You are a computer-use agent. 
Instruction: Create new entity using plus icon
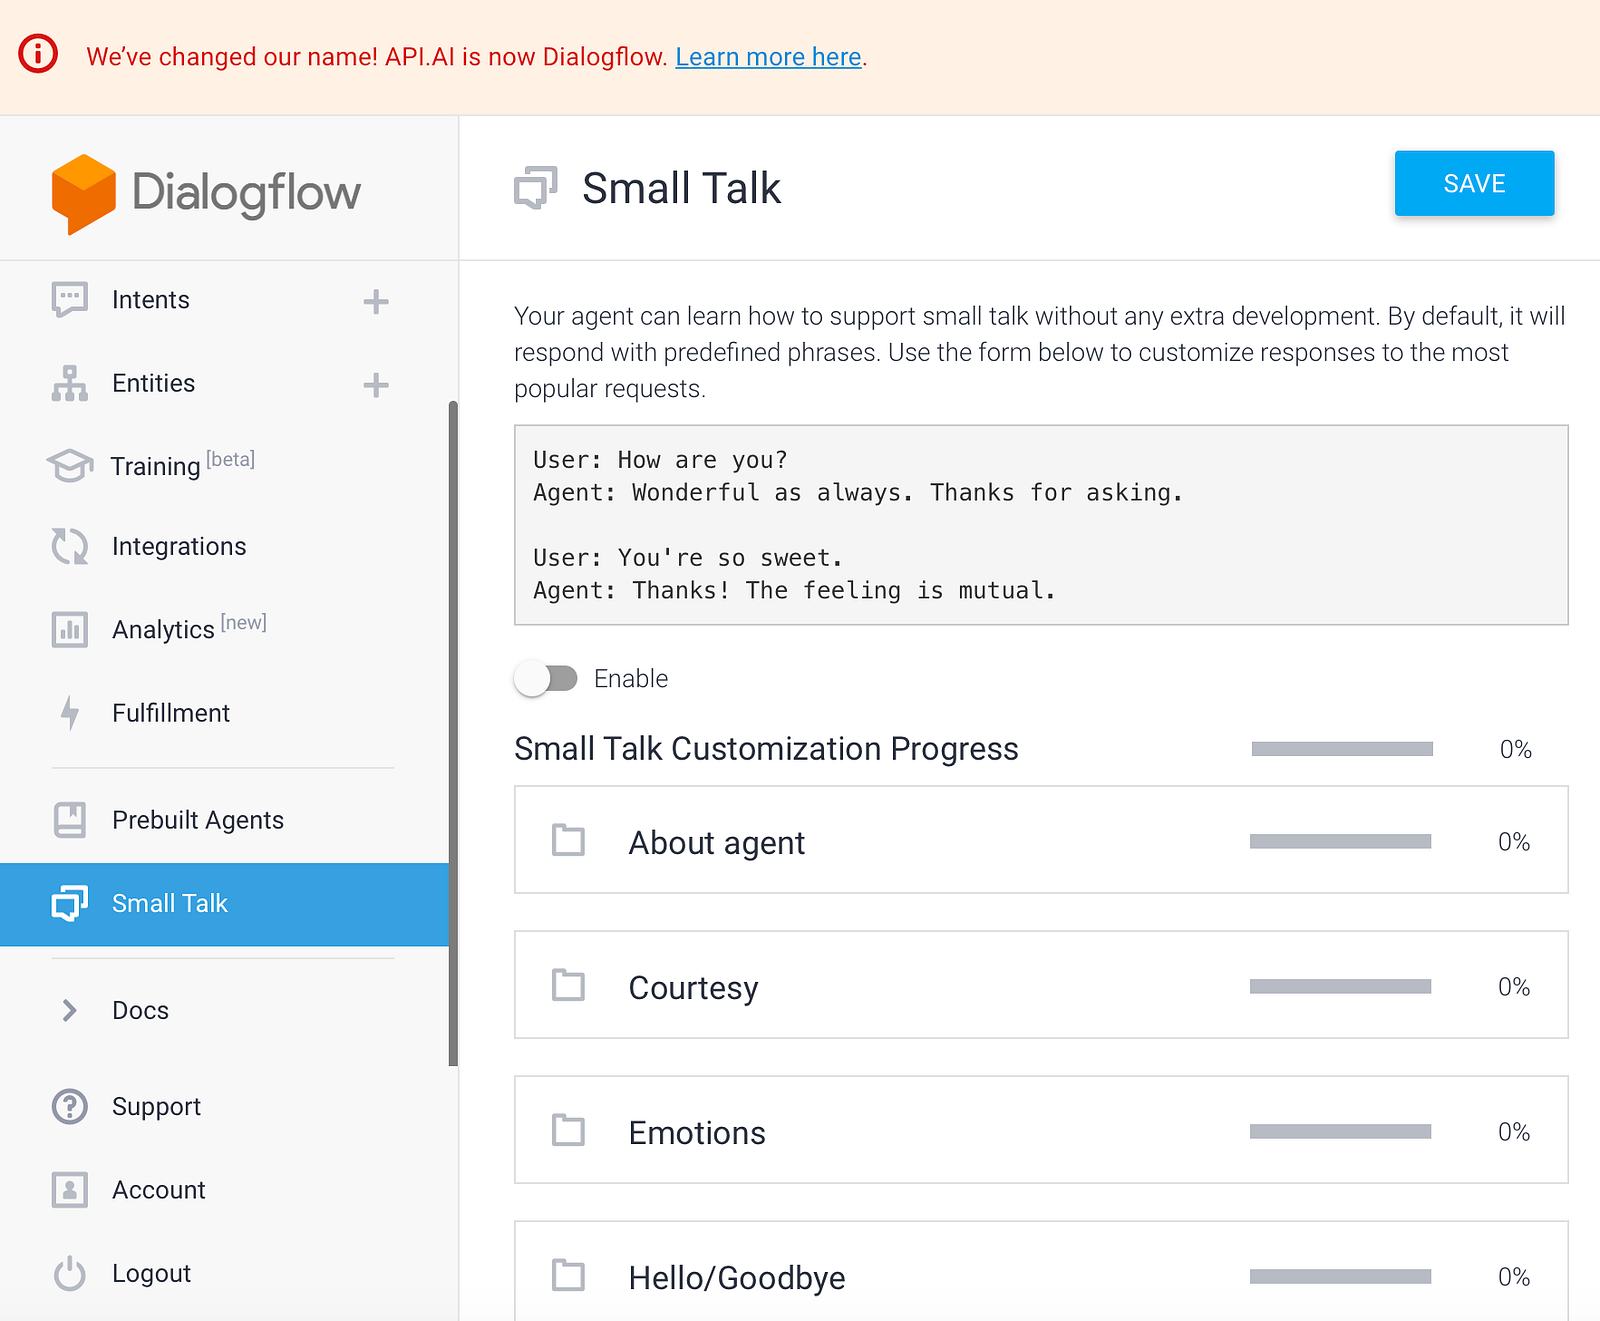[x=376, y=385]
